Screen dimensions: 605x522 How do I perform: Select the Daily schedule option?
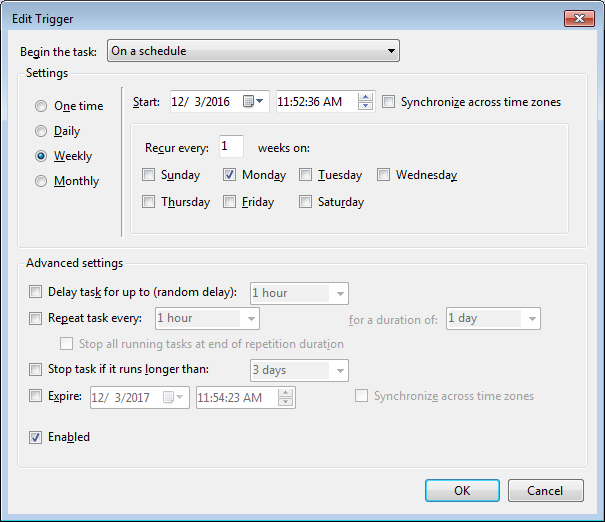(x=41, y=131)
